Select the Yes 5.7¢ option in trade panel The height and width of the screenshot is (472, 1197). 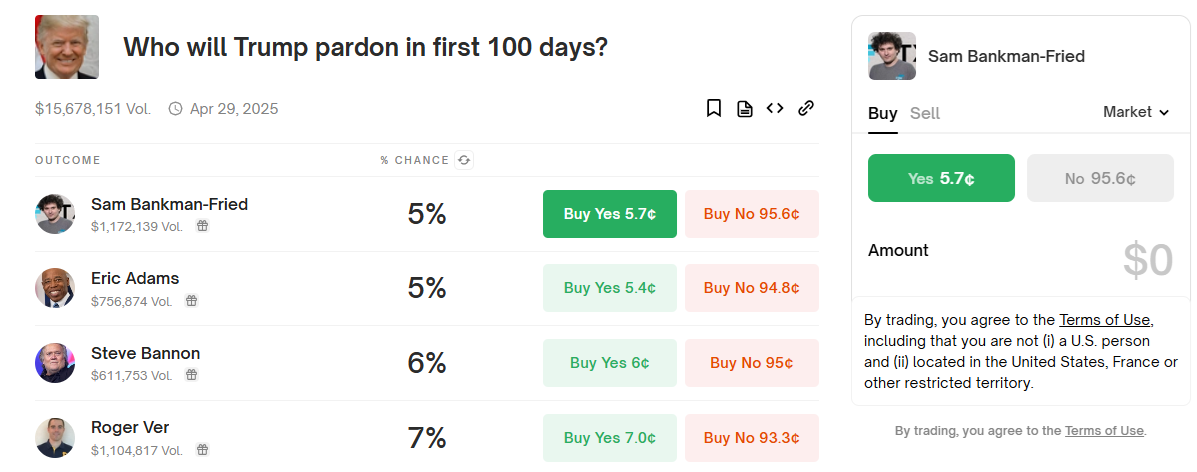tap(941, 178)
